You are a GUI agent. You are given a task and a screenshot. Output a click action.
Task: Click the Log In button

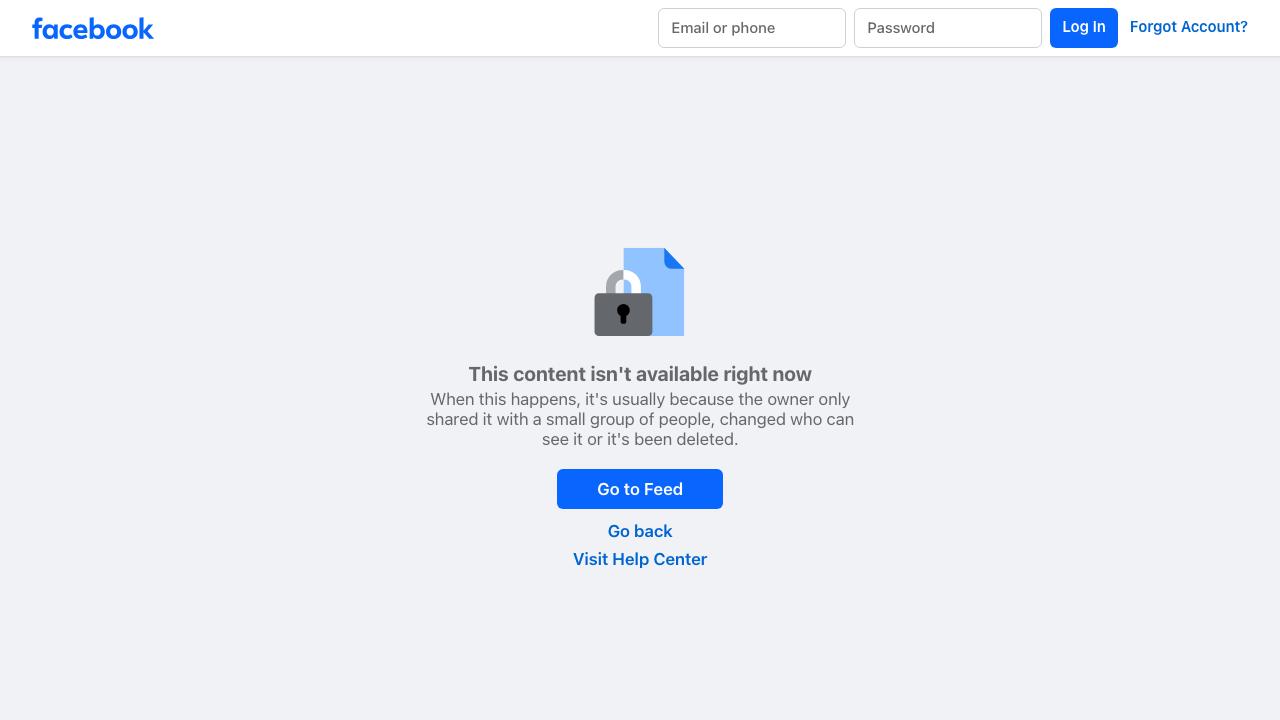[x=1084, y=27]
